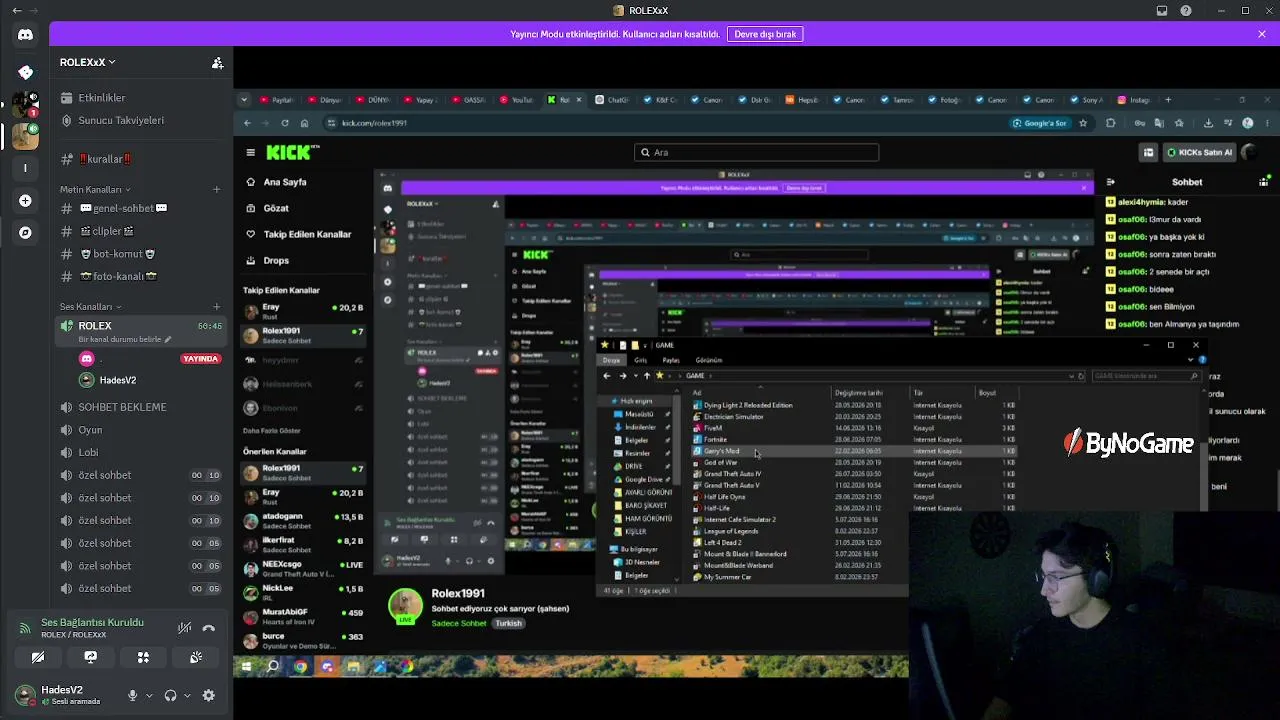Open the YouTube browser tab
Image resolution: width=1280 pixels, height=720 pixels.
pyautogui.click(x=518, y=100)
